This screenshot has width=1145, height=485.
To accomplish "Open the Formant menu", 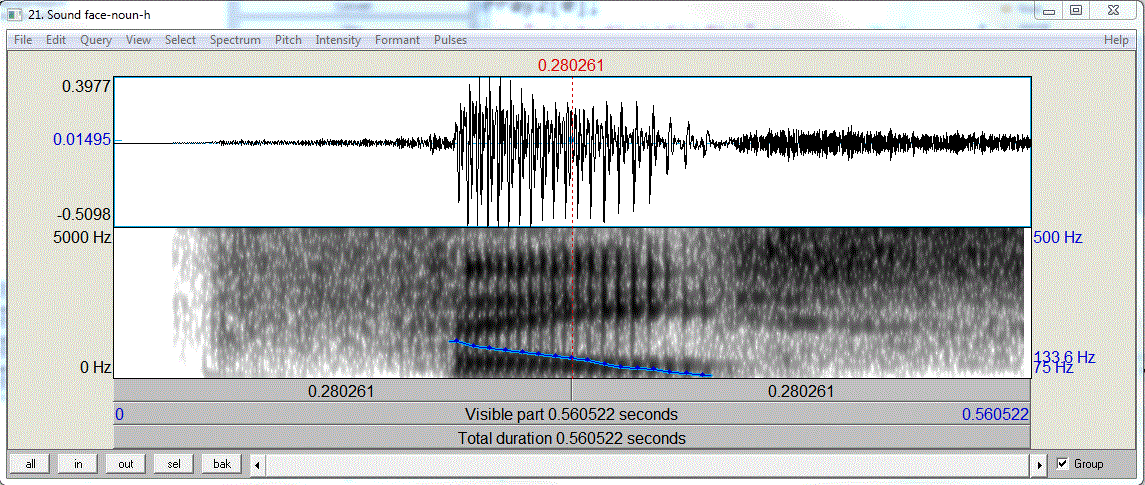I will pos(397,40).
